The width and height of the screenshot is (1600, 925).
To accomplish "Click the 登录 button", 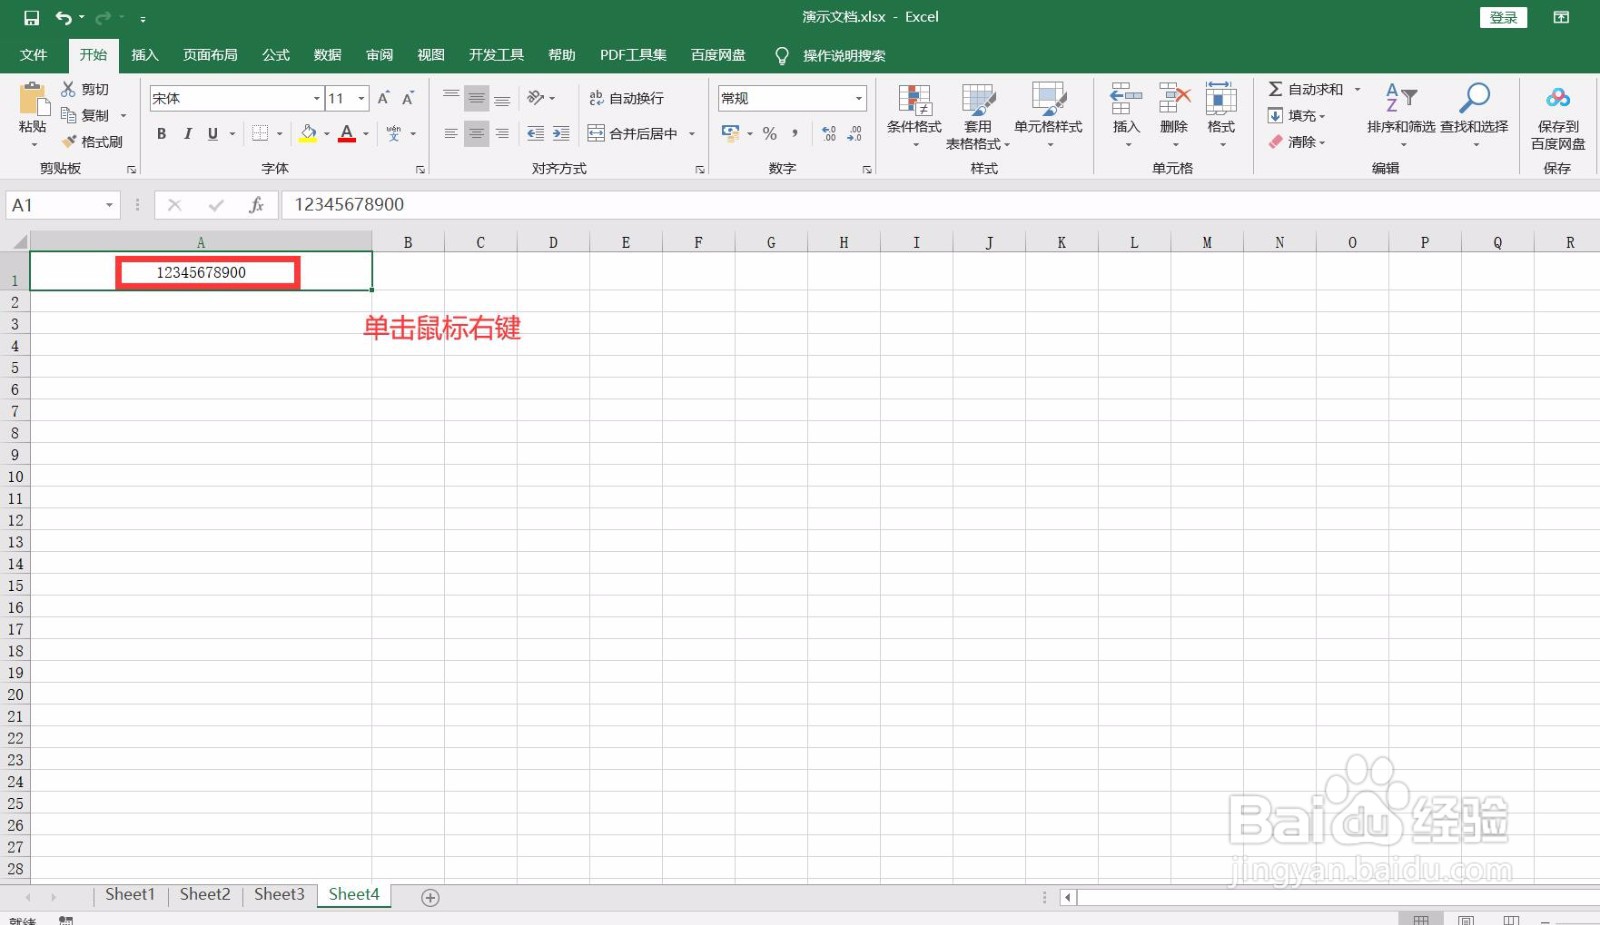I will [x=1503, y=17].
